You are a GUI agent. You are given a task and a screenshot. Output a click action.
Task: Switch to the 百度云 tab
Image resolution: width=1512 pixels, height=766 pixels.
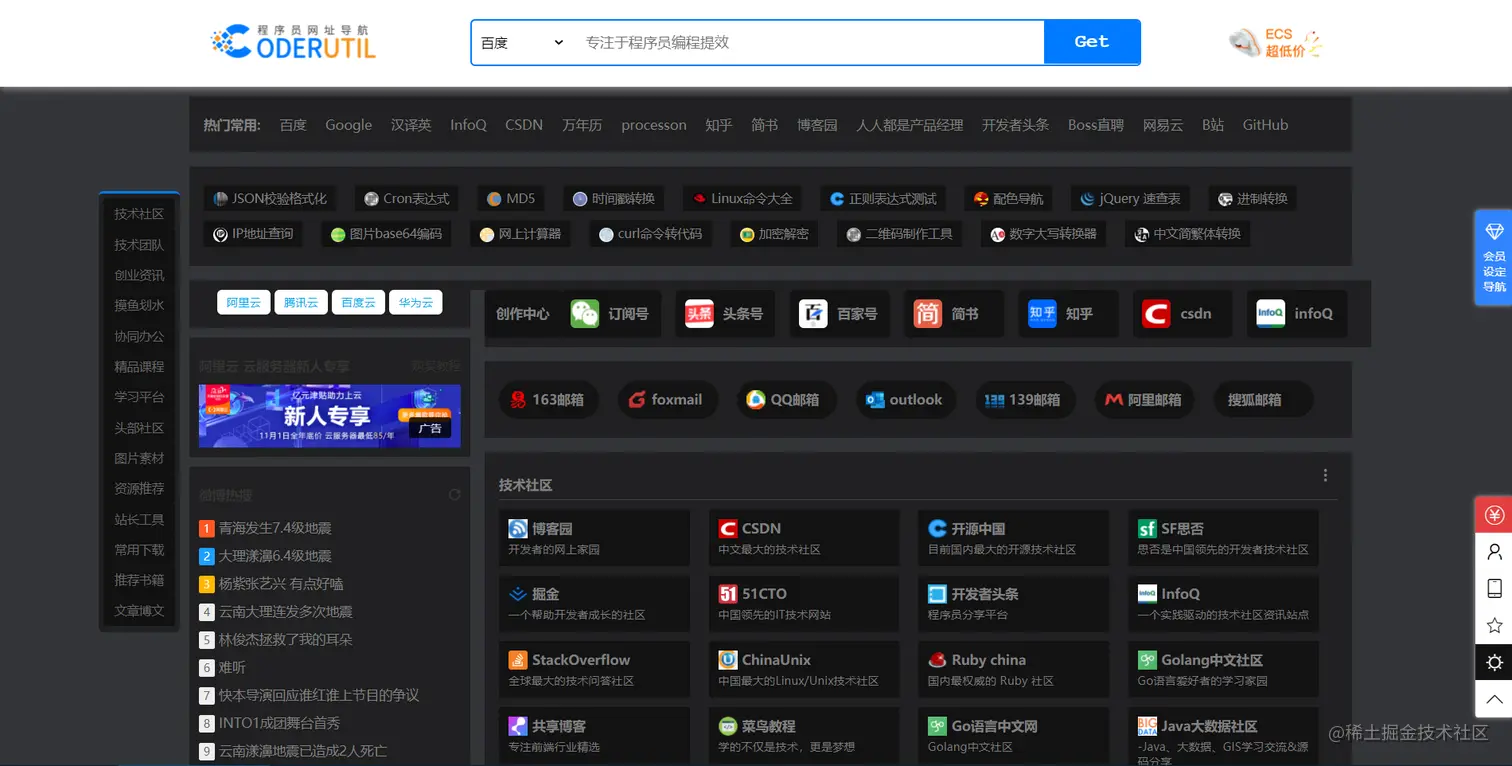358,302
